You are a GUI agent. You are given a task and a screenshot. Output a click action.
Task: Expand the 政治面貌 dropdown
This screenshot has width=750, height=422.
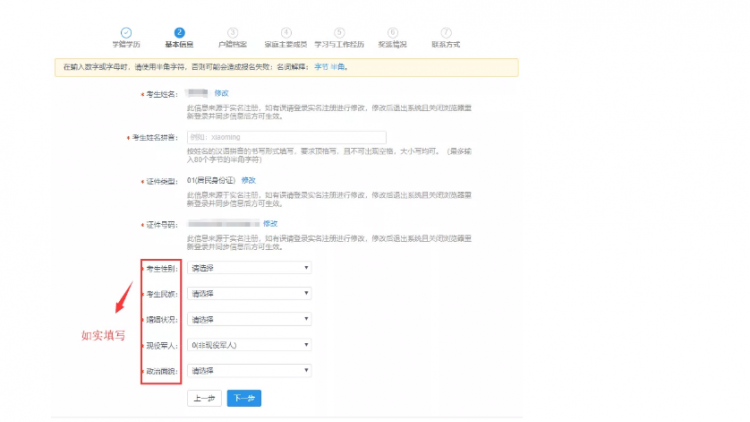coord(249,371)
